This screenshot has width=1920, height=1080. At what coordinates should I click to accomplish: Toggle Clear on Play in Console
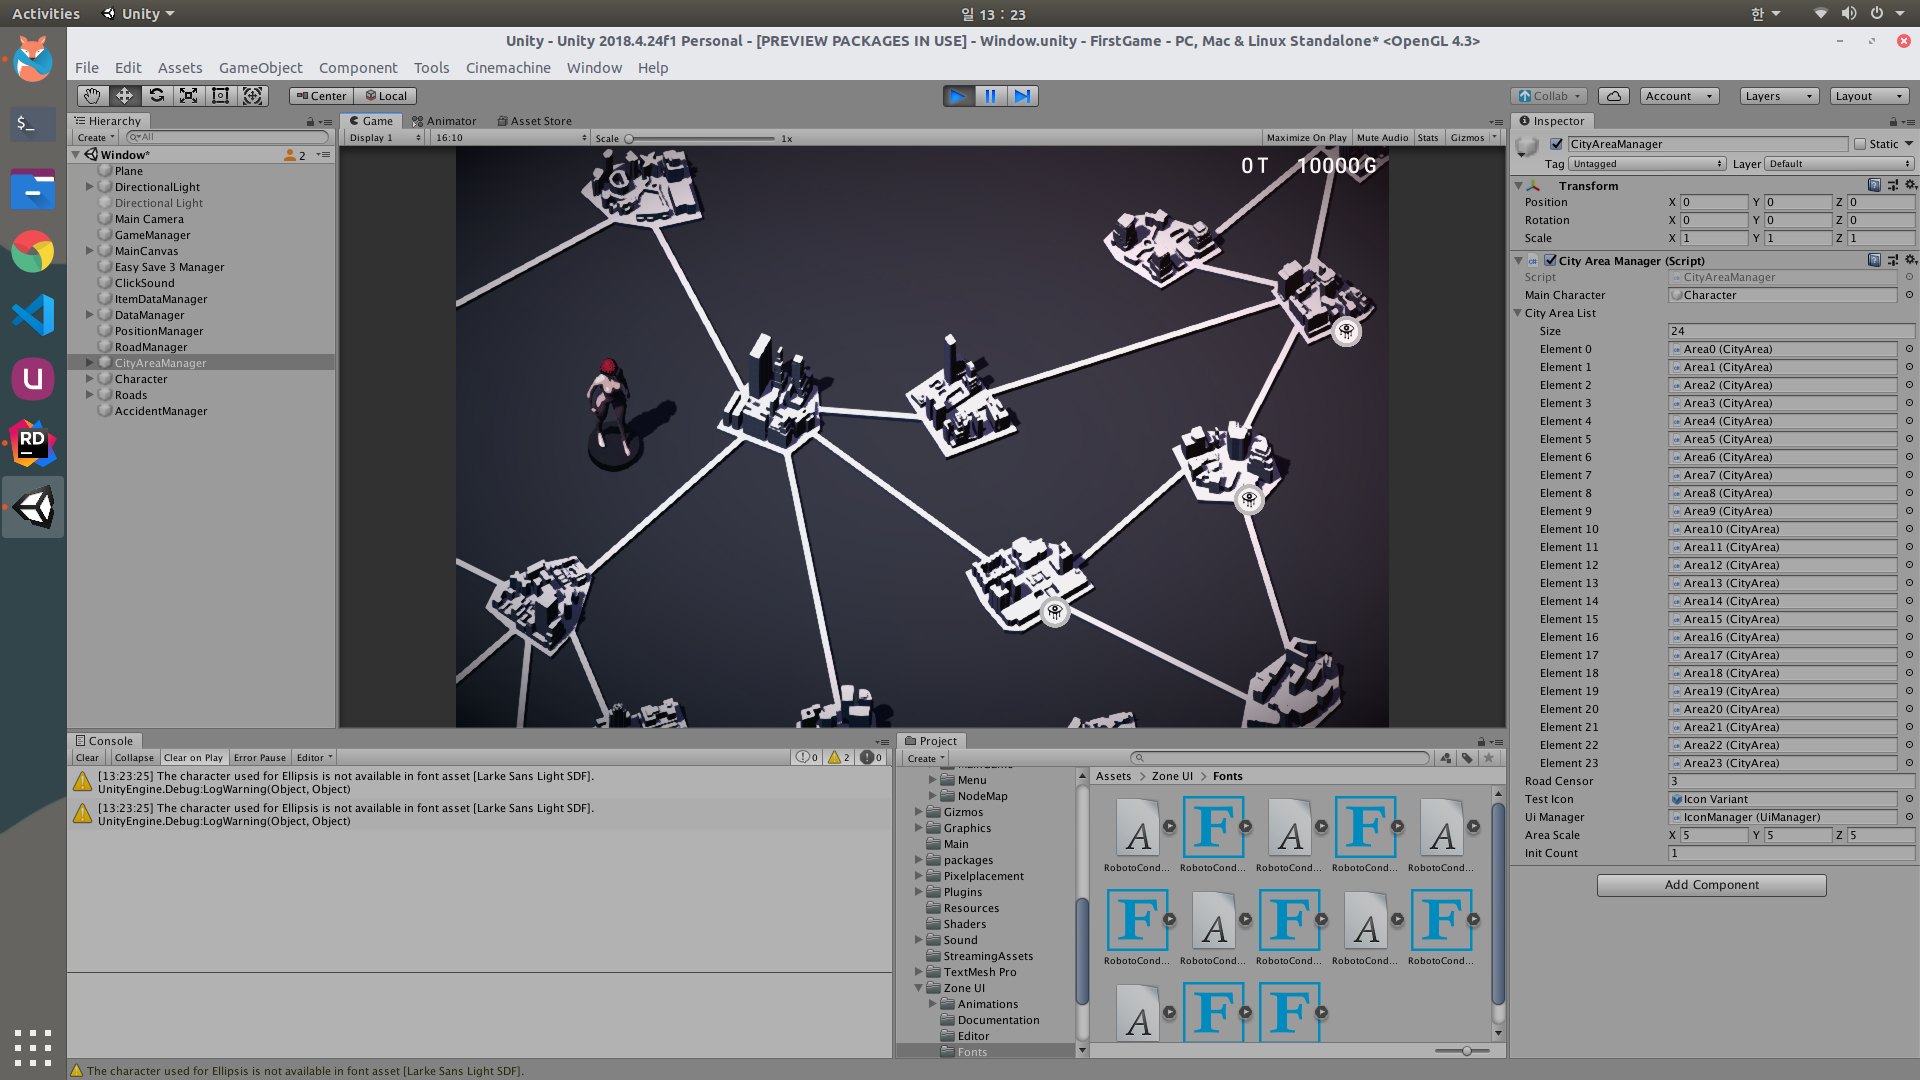[193, 757]
